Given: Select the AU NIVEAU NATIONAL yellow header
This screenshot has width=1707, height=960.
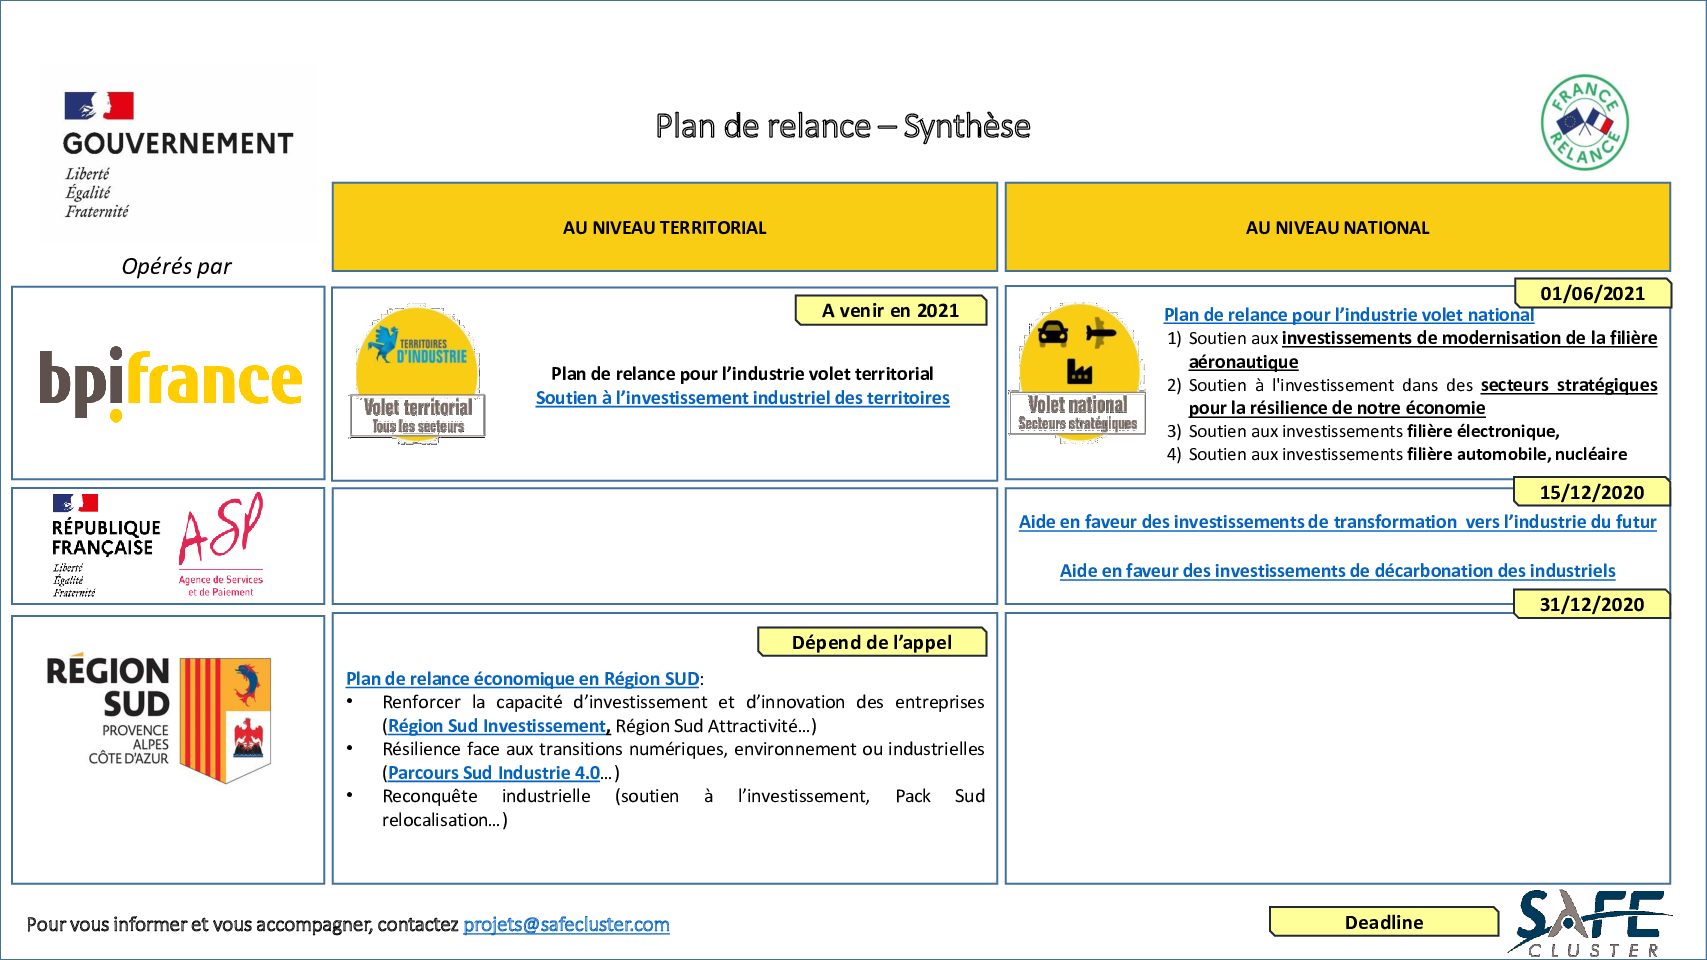Looking at the screenshot, I should click(1337, 227).
